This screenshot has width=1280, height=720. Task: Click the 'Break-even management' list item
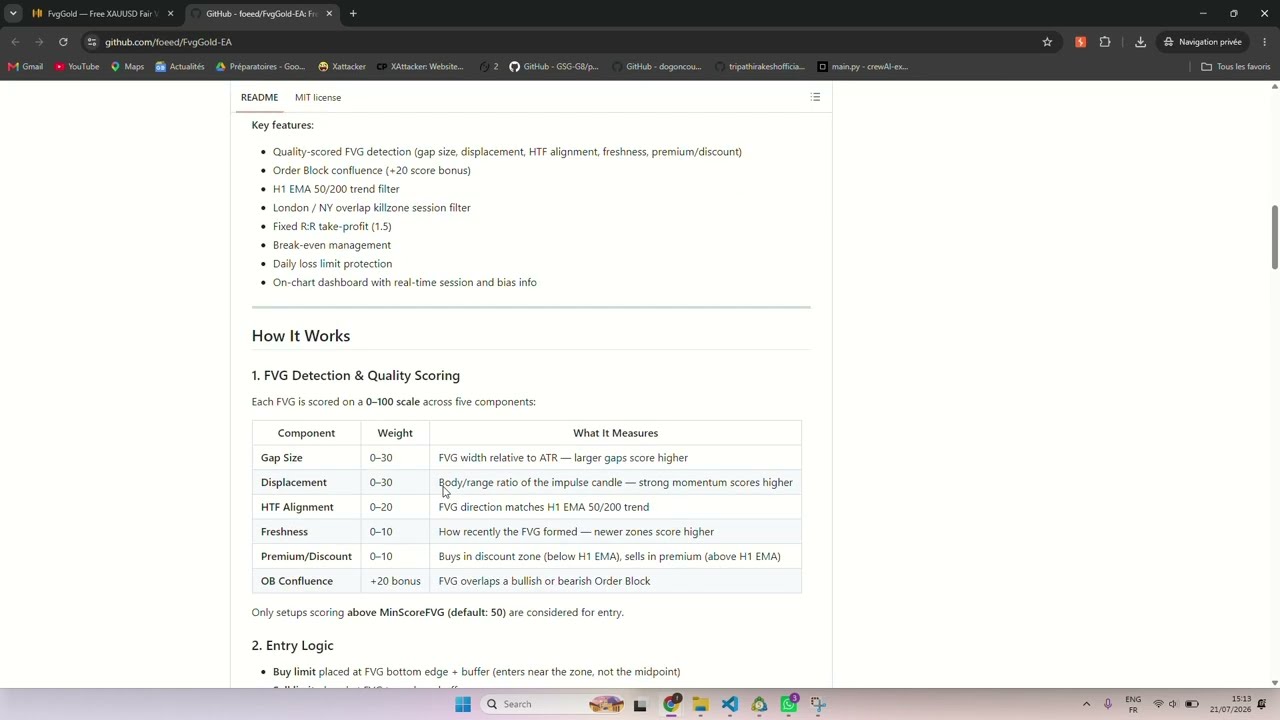tap(332, 245)
